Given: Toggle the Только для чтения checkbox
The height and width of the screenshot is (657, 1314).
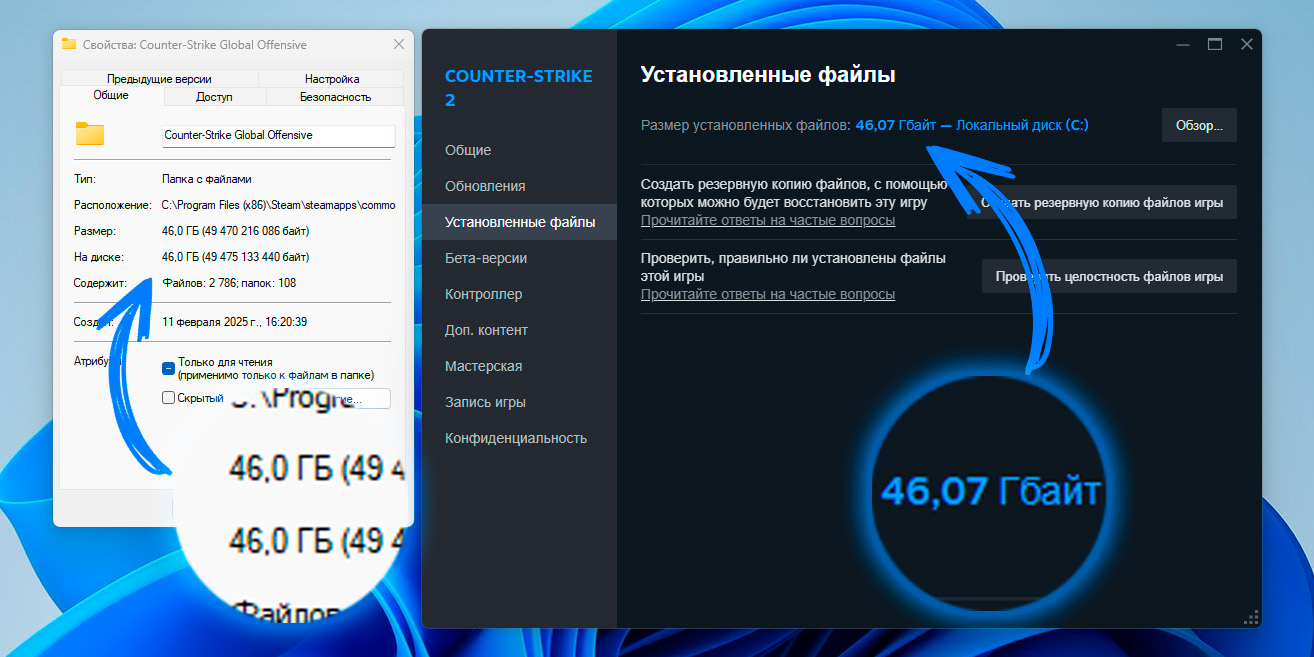Looking at the screenshot, I should 168,368.
